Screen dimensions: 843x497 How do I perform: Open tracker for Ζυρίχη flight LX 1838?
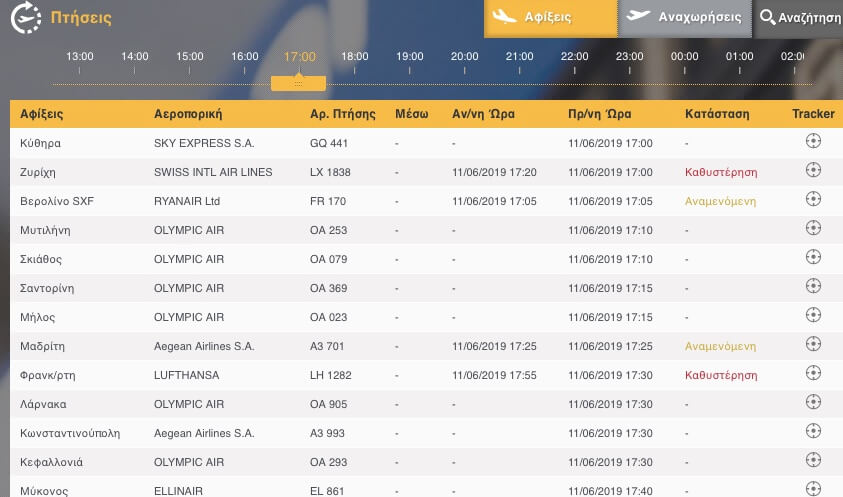click(813, 170)
